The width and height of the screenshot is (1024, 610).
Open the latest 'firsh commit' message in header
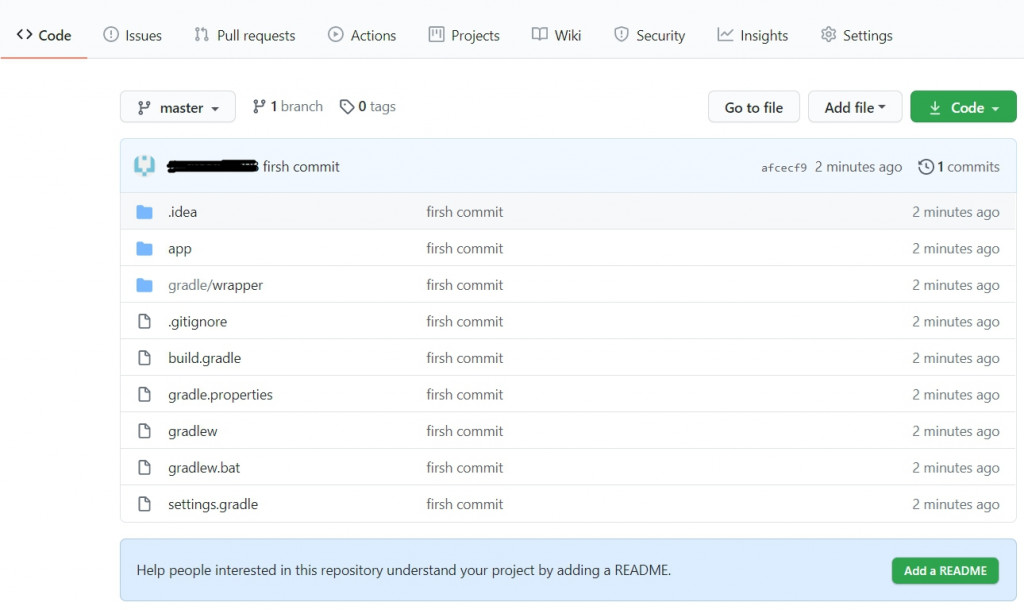301,167
